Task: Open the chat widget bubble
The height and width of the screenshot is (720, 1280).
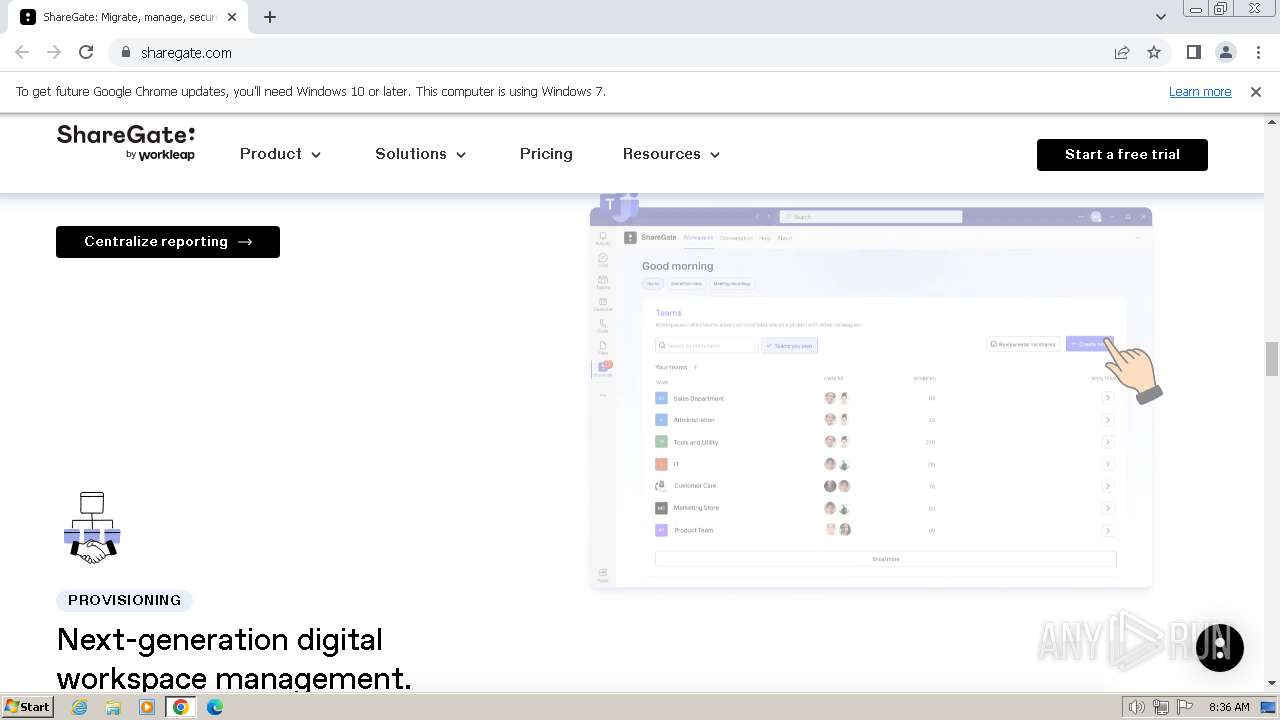Action: coord(1219,647)
